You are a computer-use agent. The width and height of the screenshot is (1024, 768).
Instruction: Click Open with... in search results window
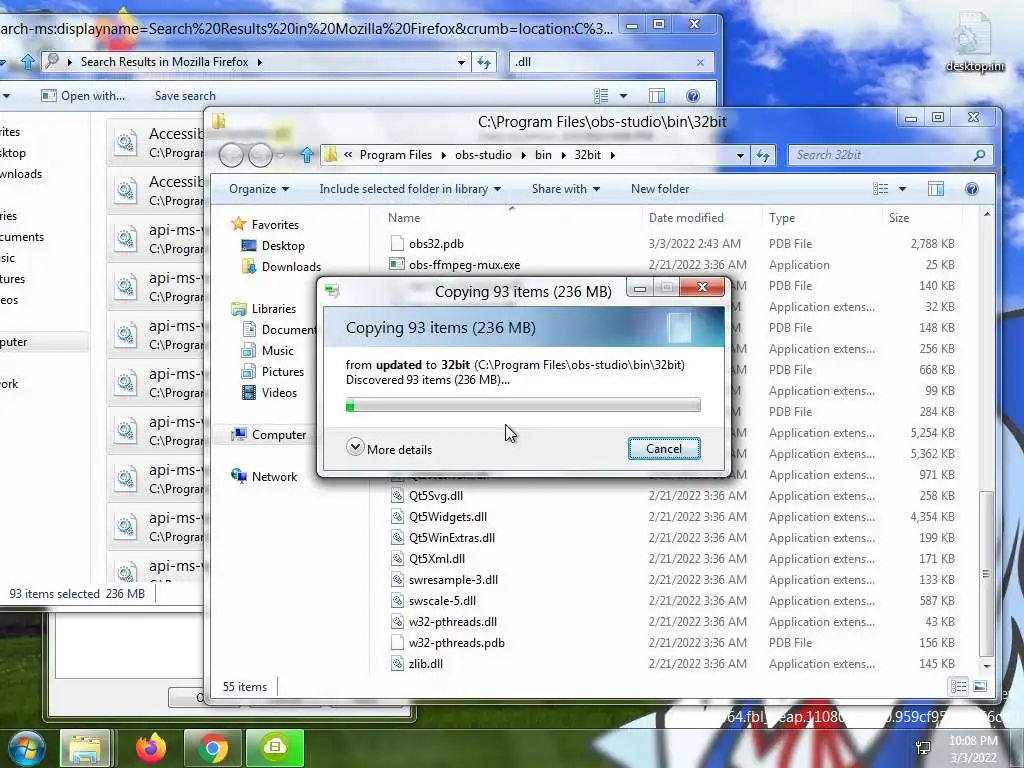pos(83,96)
